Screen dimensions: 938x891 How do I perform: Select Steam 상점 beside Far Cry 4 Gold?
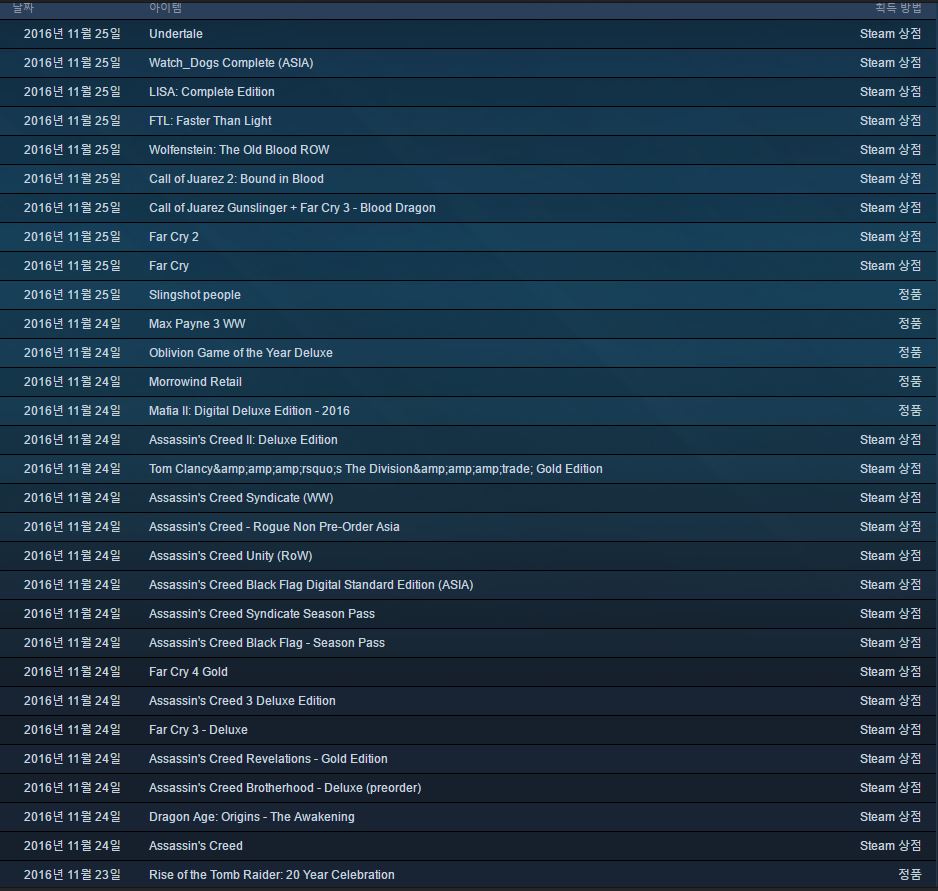(891, 672)
